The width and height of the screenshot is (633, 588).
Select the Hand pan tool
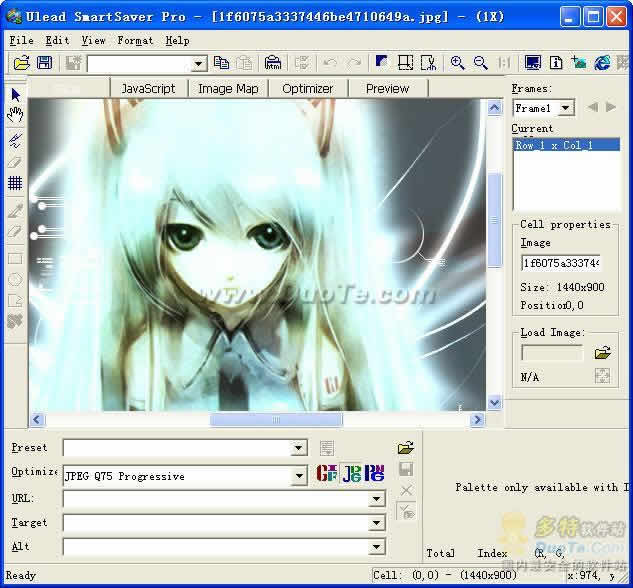click(x=15, y=115)
